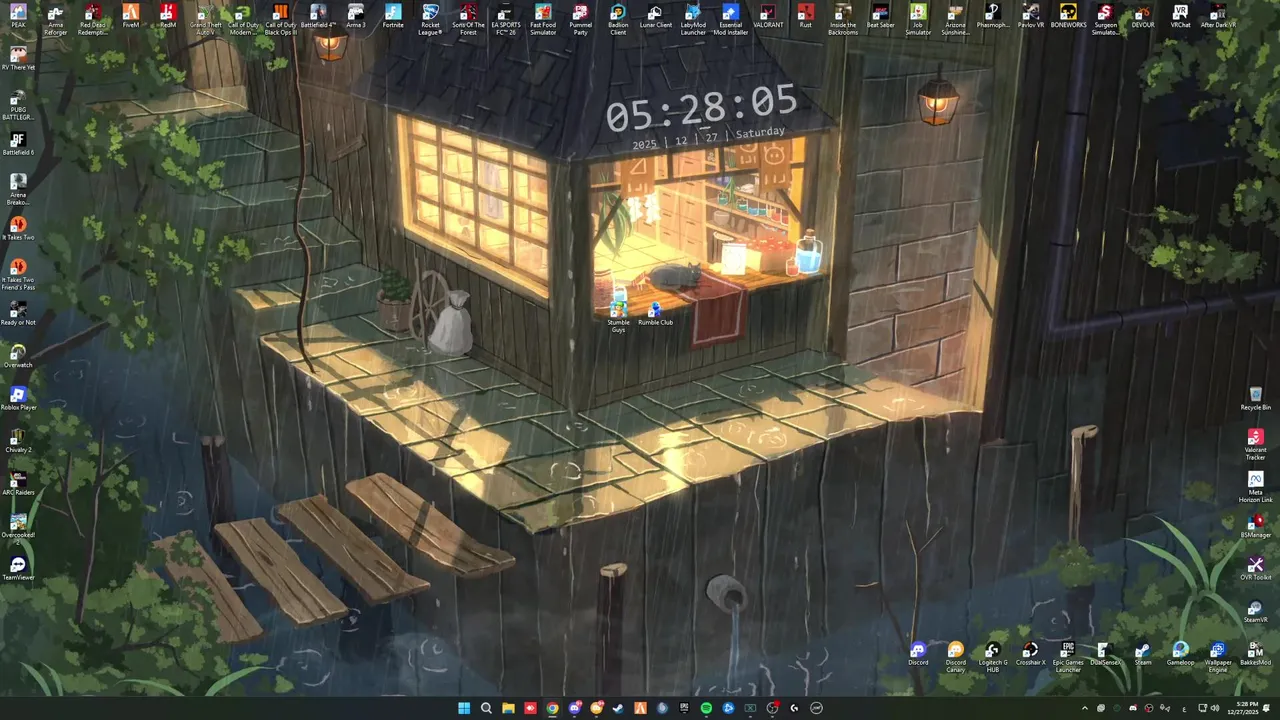1280x720 pixels.
Task: Select the Roblox Player shortcut
Action: [x=18, y=399]
